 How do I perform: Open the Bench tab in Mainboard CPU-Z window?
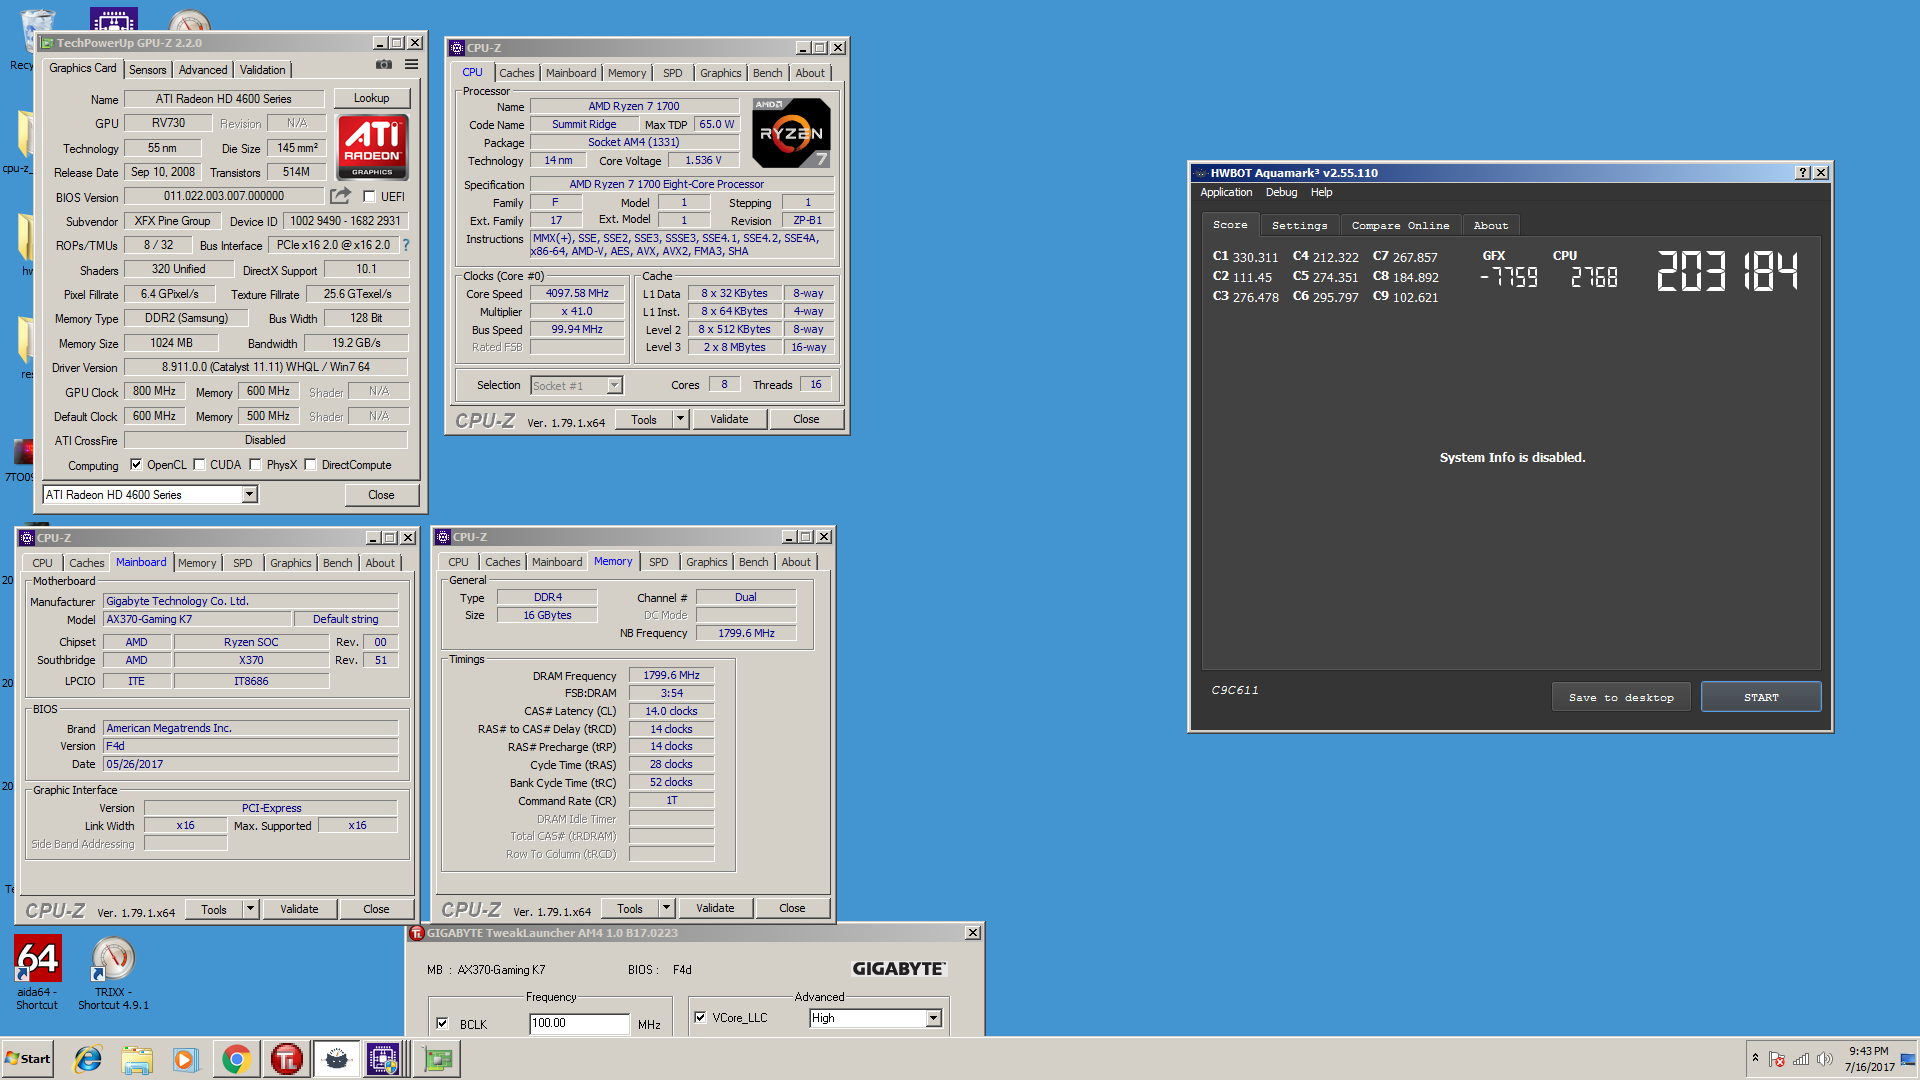point(338,564)
